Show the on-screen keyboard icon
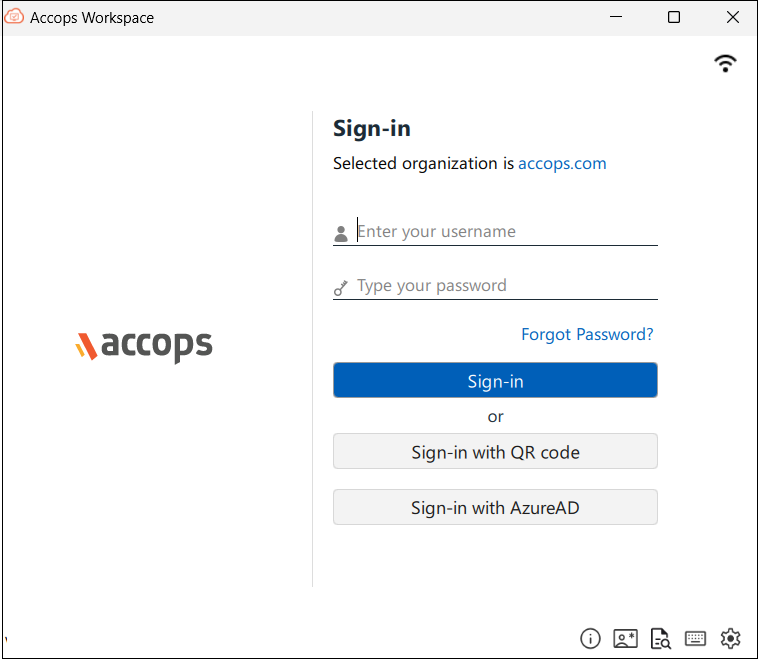 [x=695, y=639]
